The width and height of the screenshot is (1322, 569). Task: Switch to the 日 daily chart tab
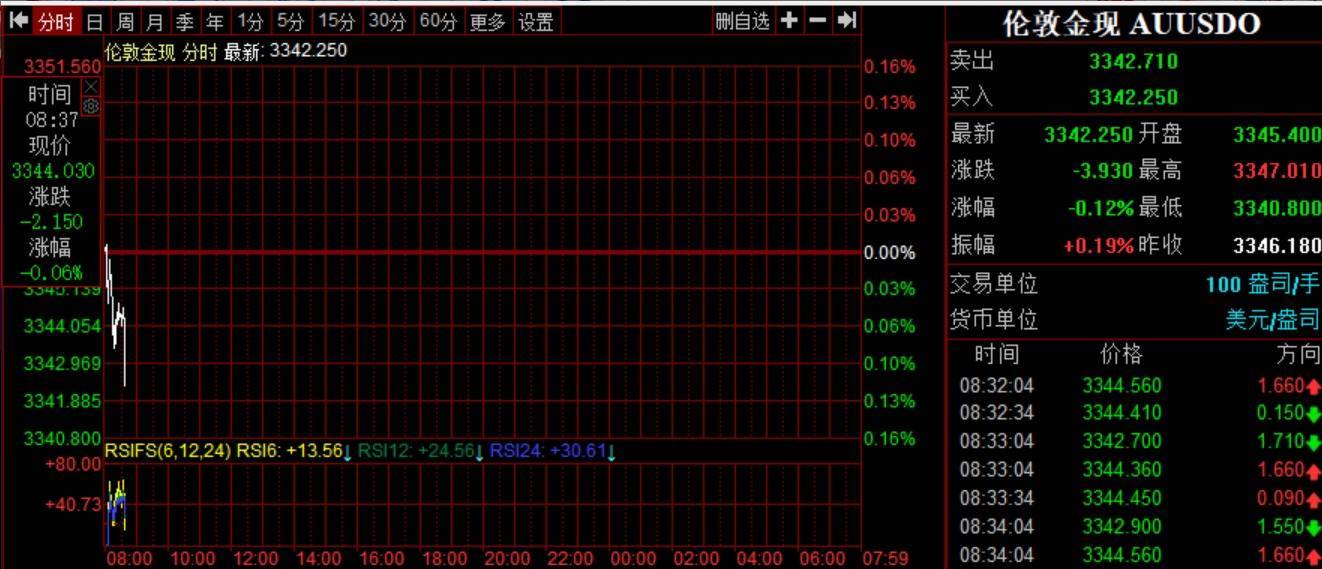pyautogui.click(x=94, y=21)
